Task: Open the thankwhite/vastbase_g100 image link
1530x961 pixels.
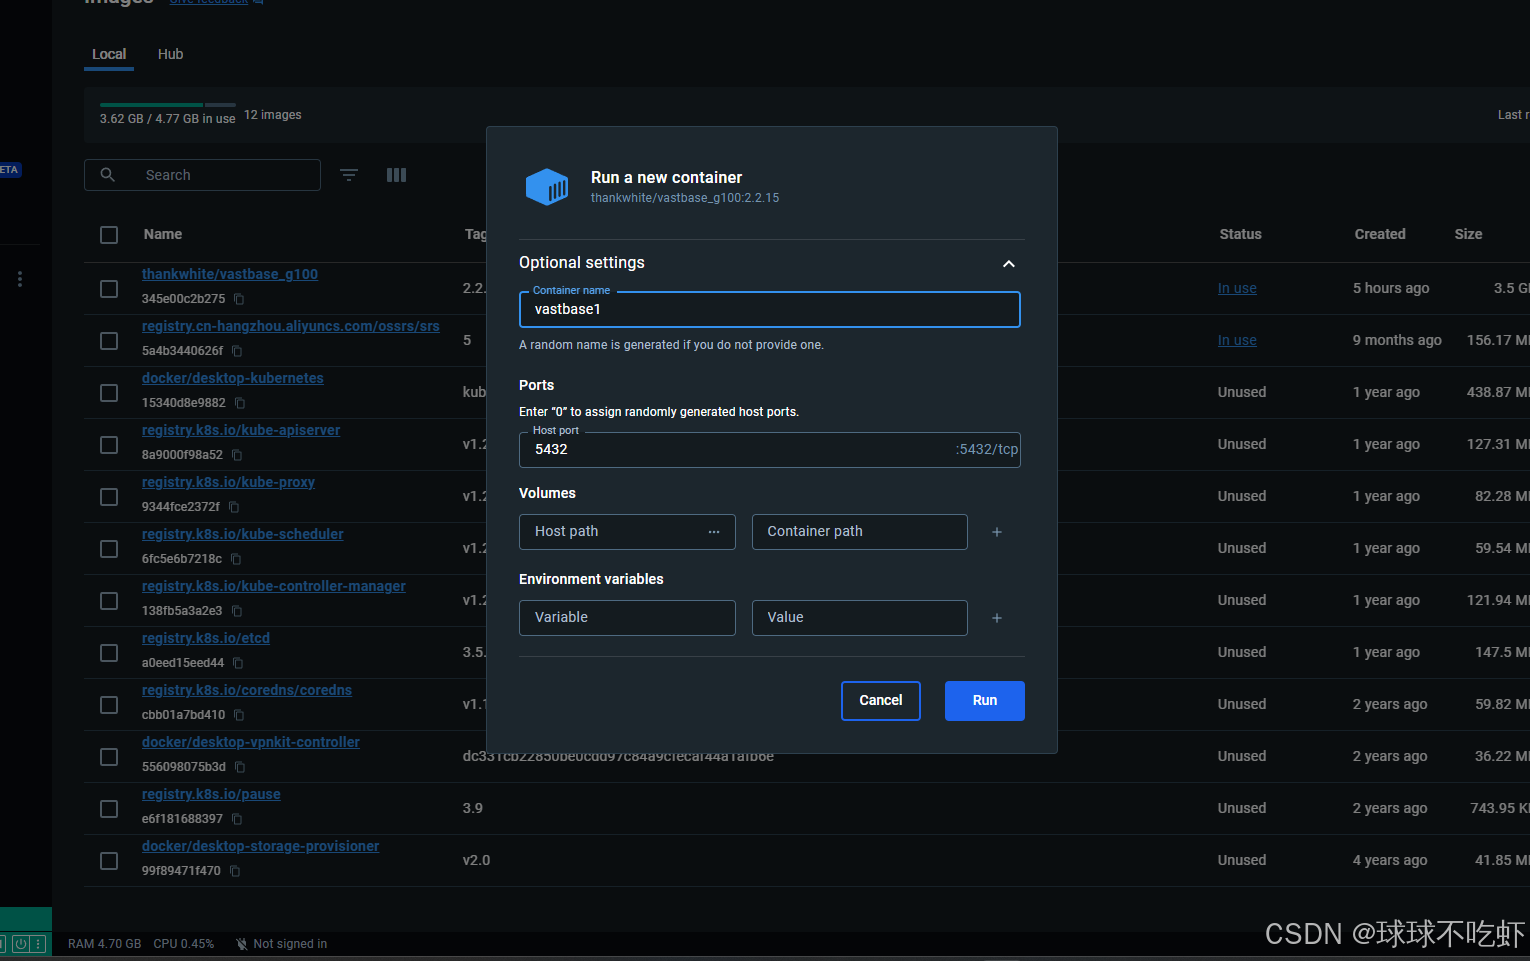Action: click(230, 274)
